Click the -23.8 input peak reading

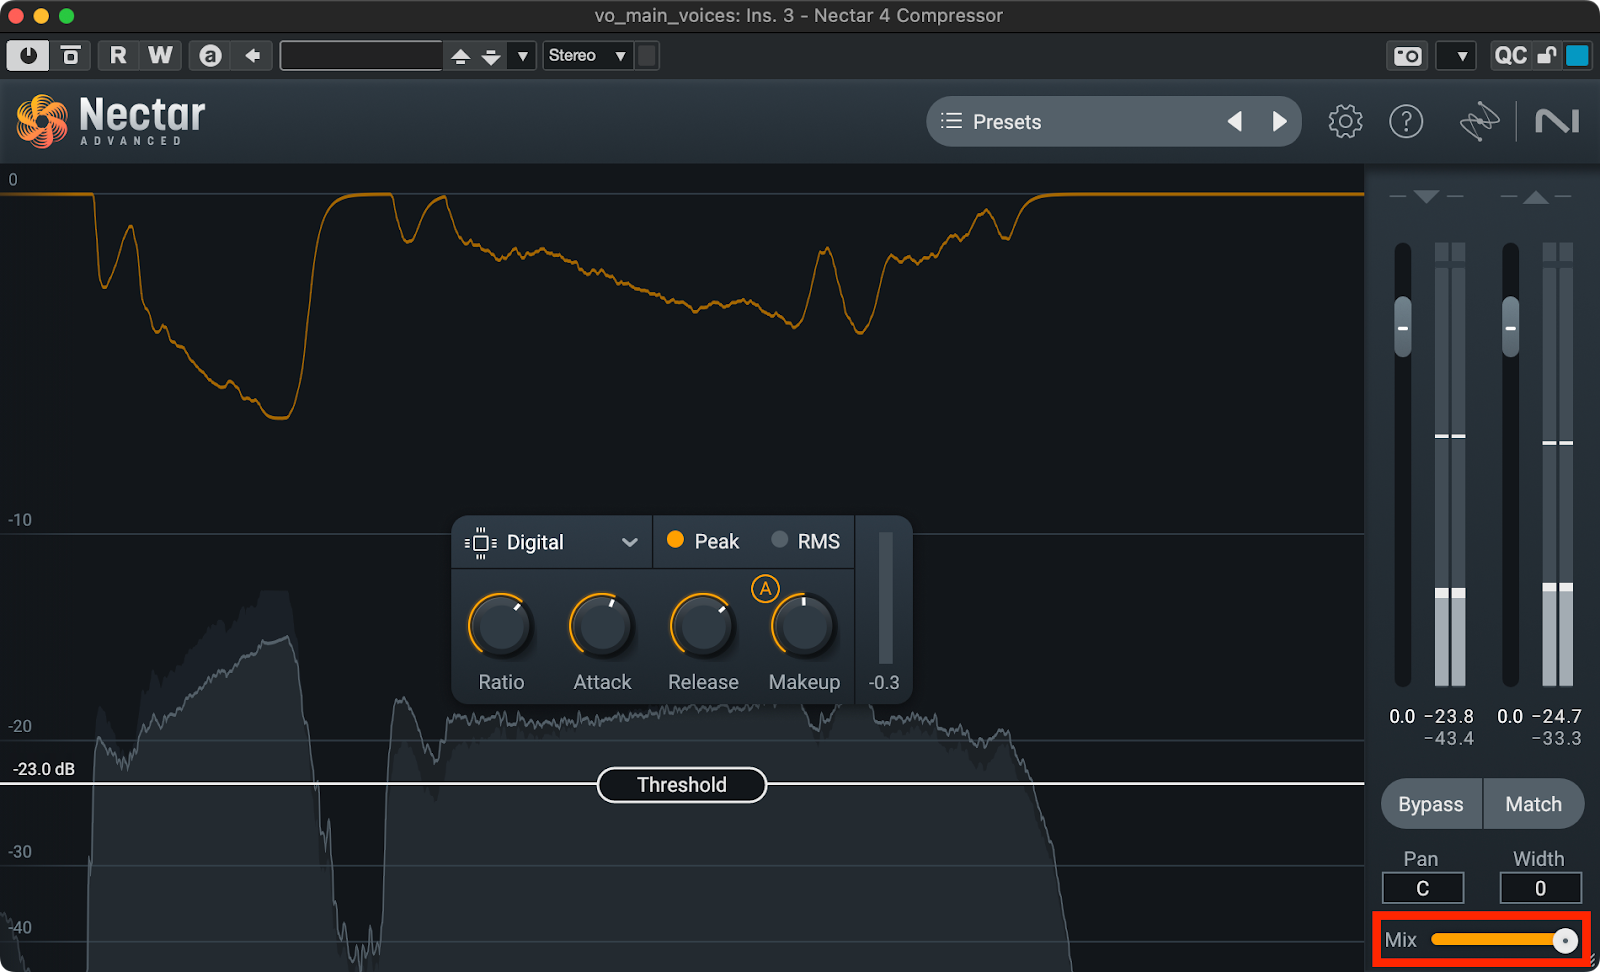[x=1449, y=717]
